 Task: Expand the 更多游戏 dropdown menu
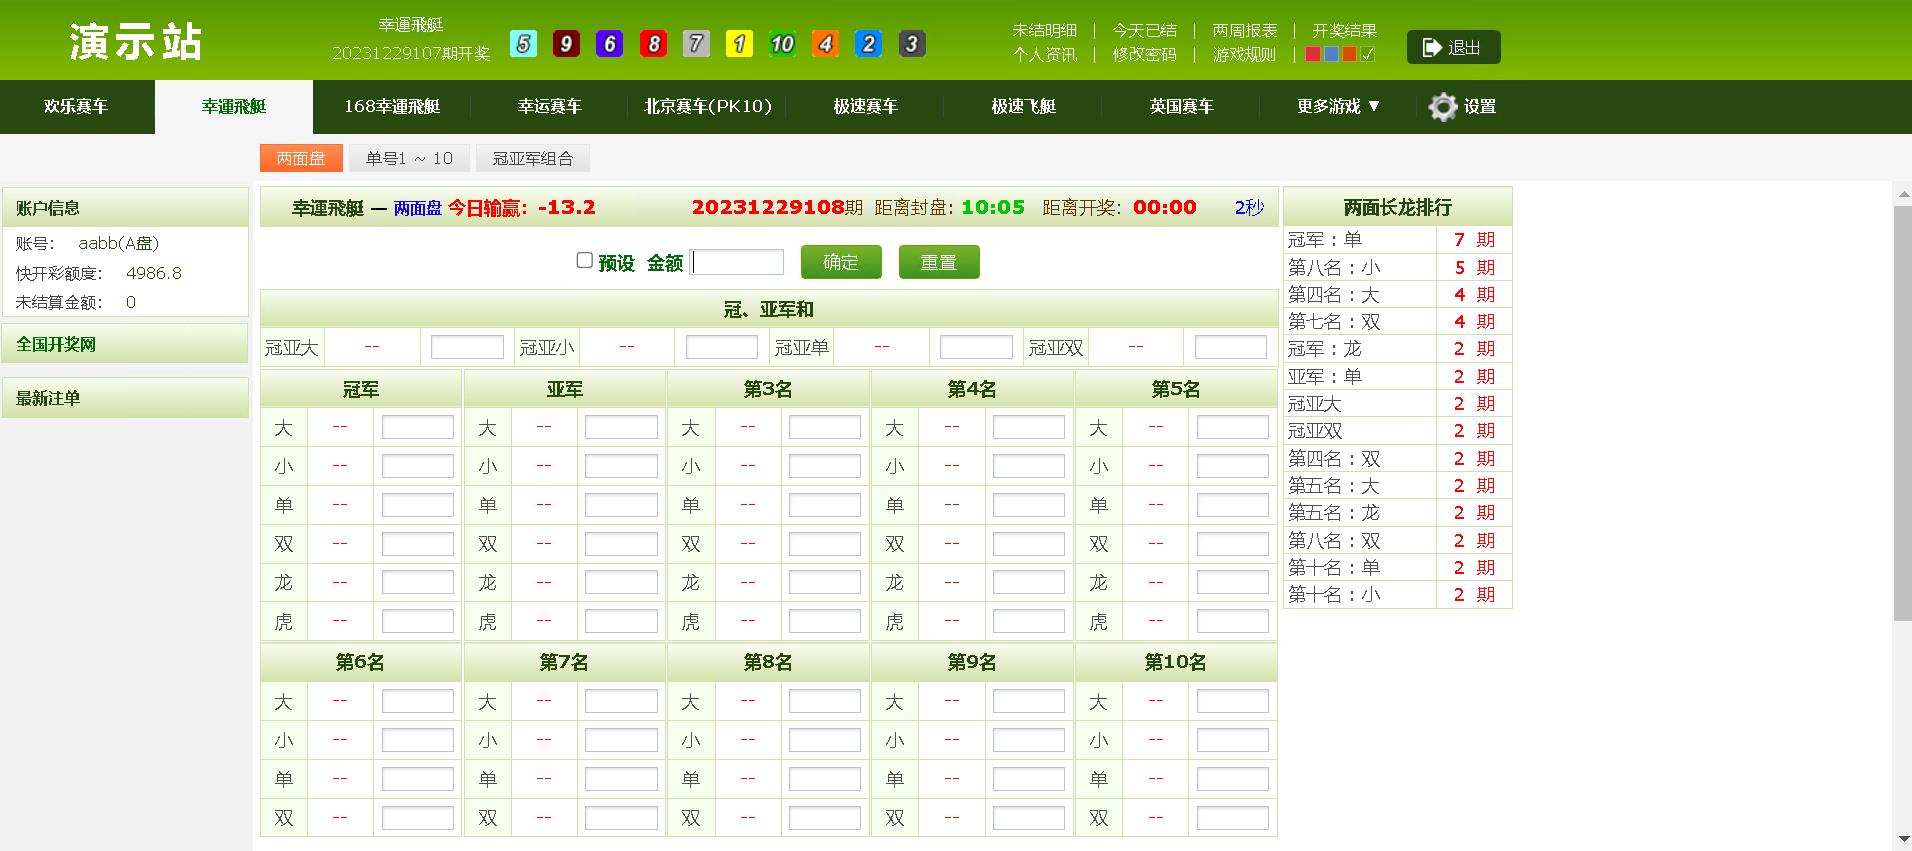coord(1338,106)
